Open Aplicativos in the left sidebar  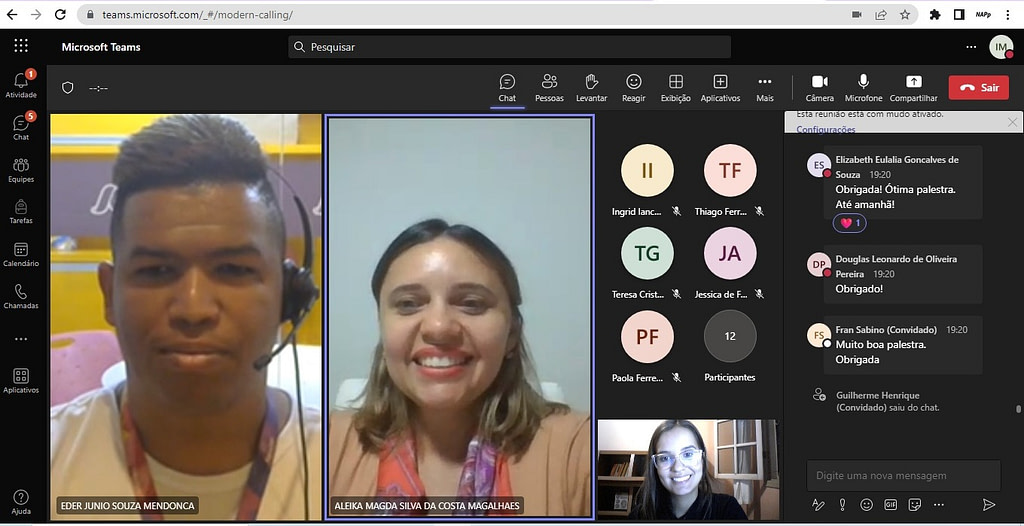pyautogui.click(x=21, y=380)
